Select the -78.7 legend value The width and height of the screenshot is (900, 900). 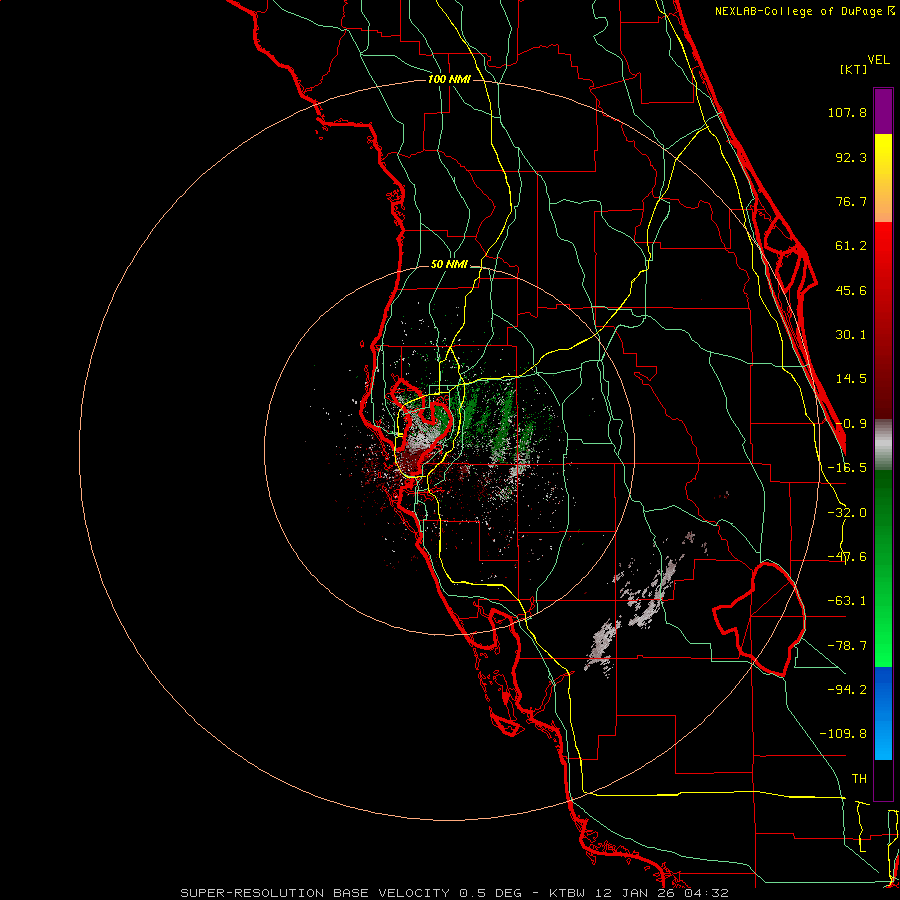(x=847, y=646)
